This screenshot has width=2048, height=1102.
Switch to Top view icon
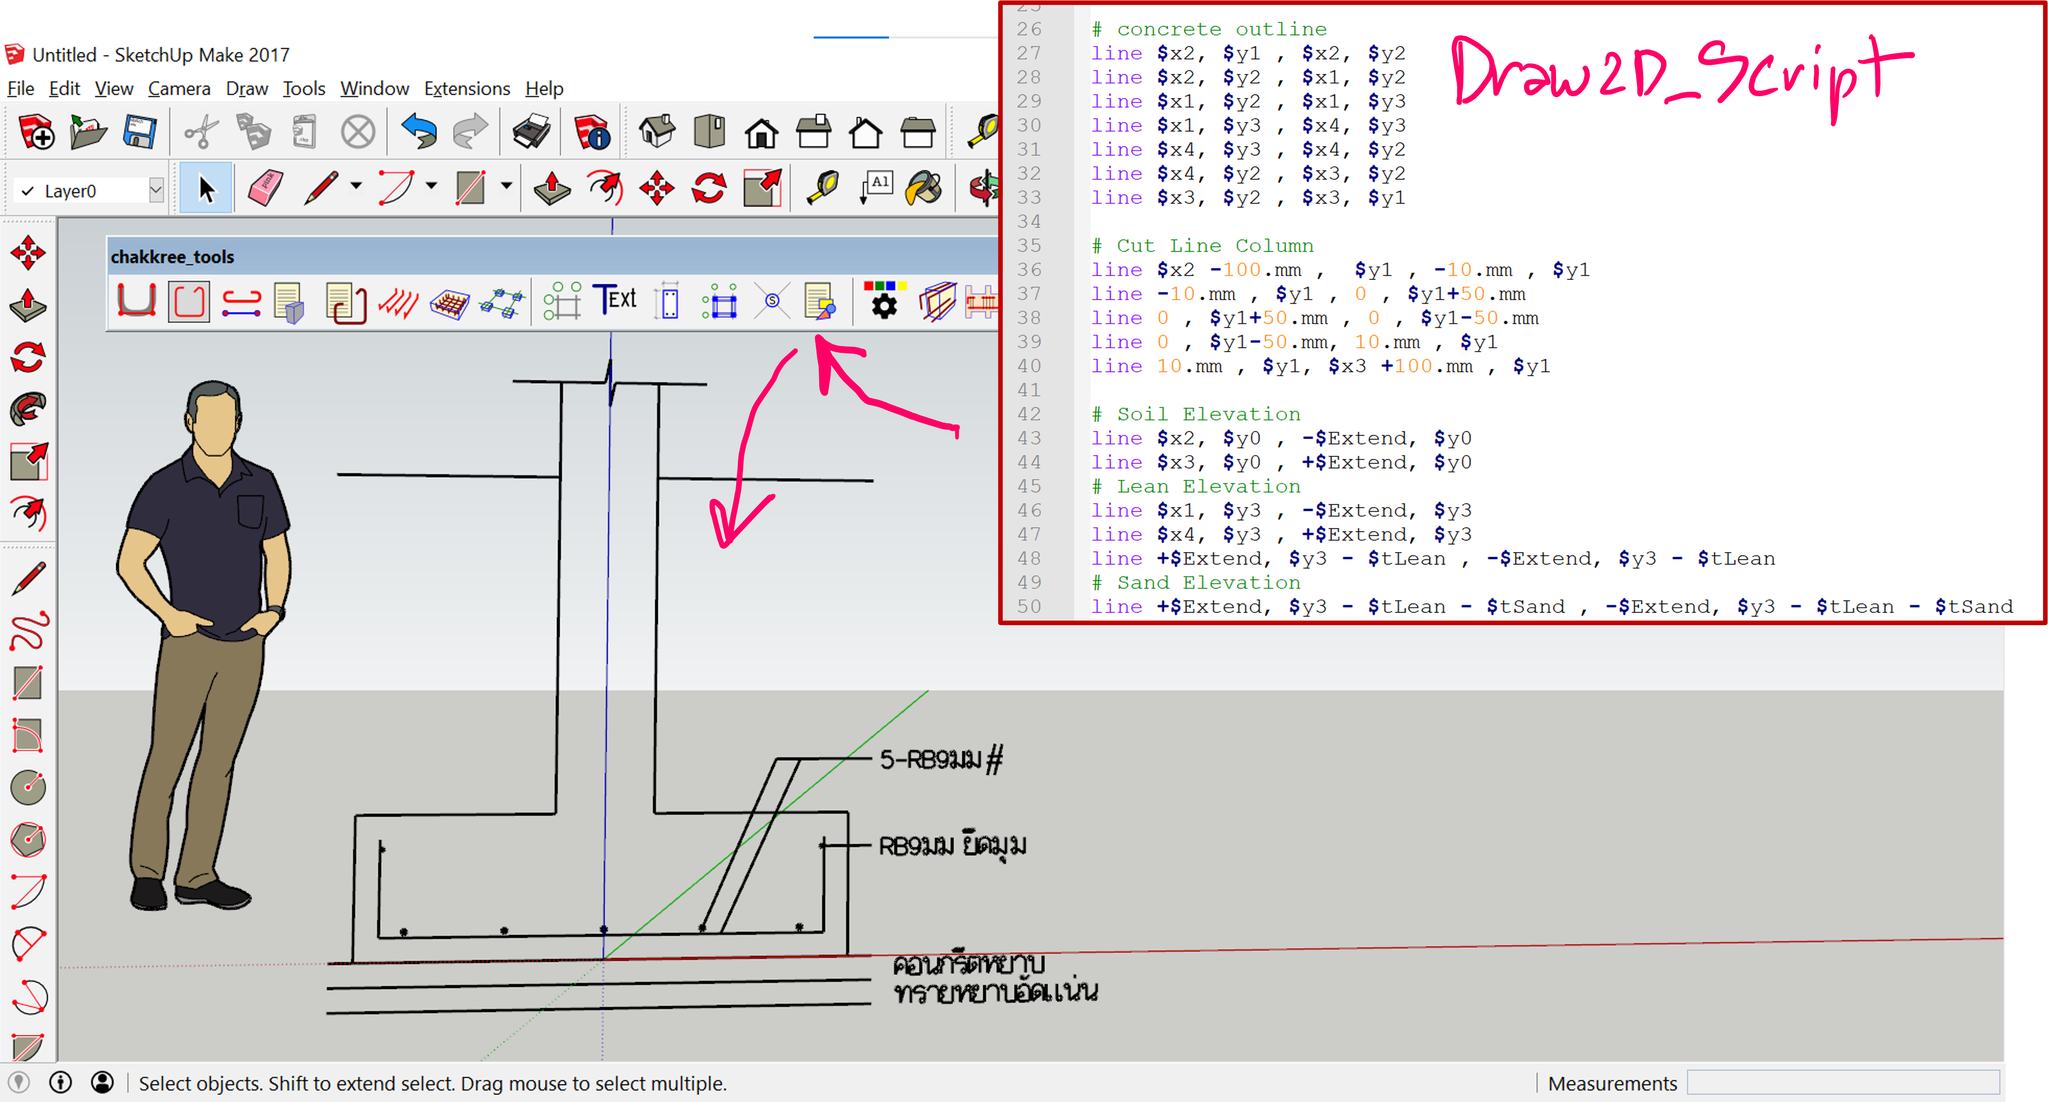point(709,132)
